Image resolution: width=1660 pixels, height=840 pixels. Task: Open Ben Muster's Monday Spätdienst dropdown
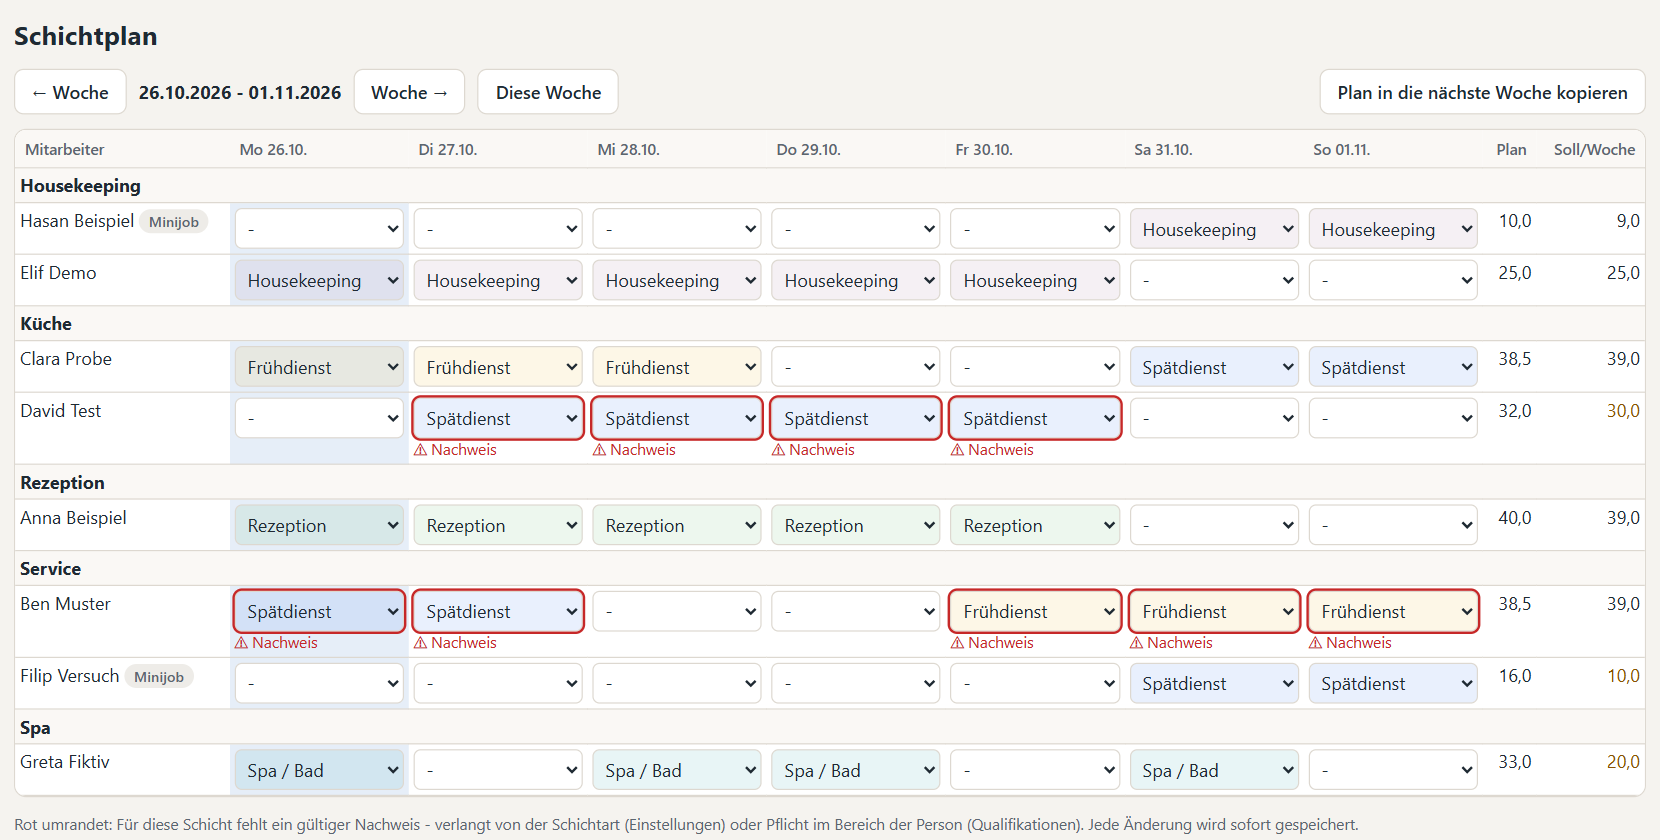click(319, 611)
